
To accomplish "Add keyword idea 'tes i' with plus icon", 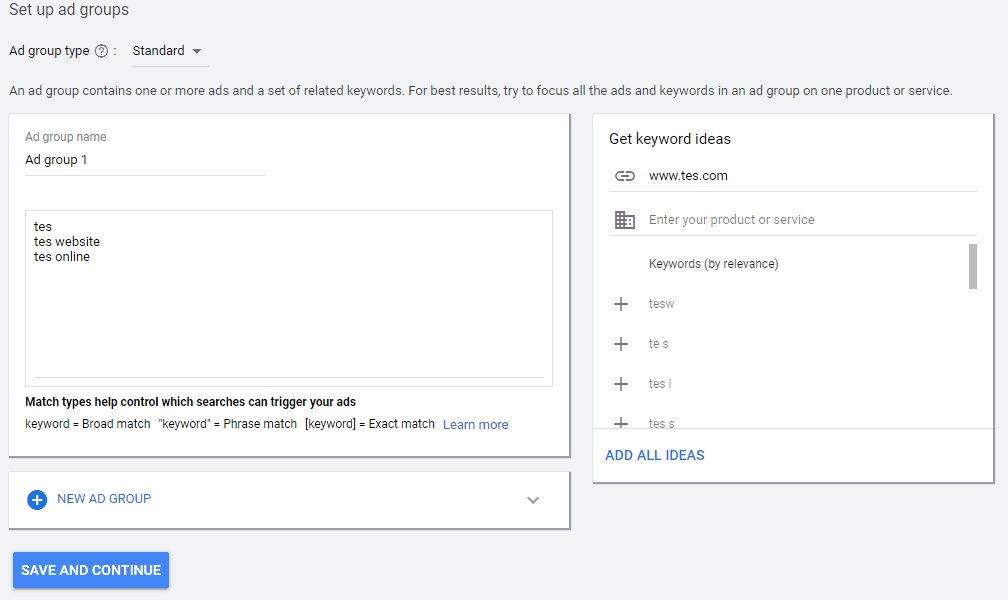I will click(621, 384).
